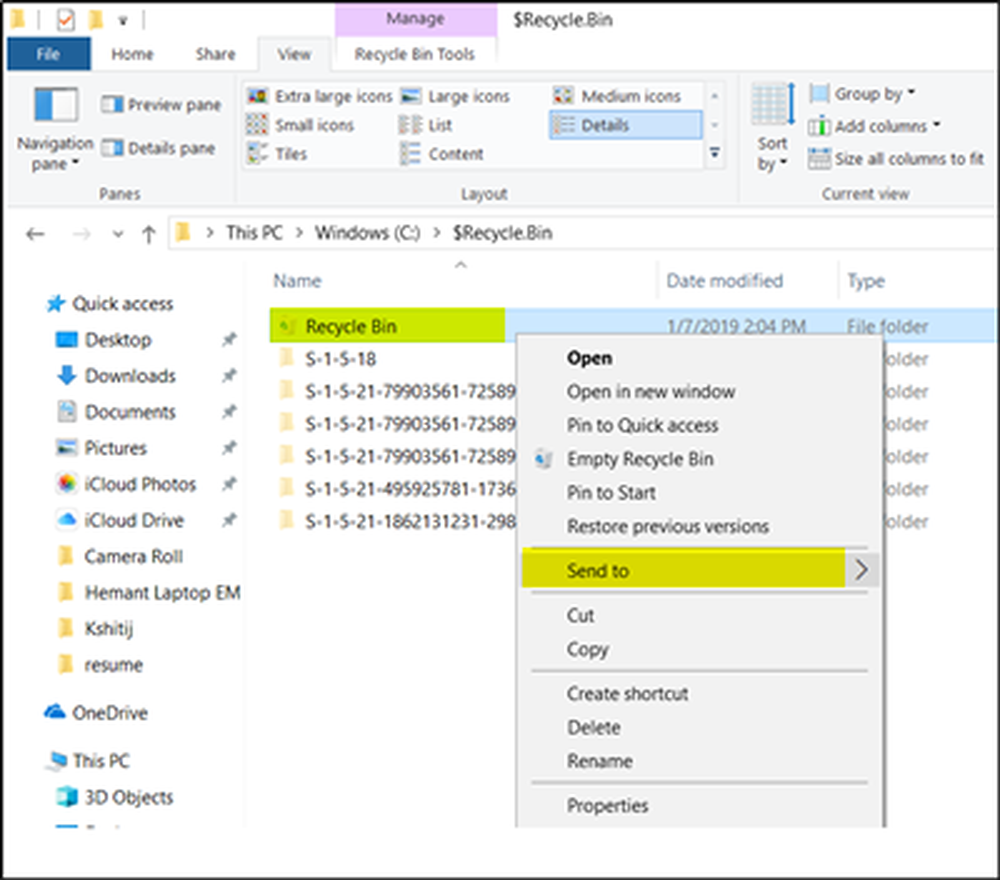Expand the Send to submenu arrow
The image size is (1000, 880).
point(863,571)
